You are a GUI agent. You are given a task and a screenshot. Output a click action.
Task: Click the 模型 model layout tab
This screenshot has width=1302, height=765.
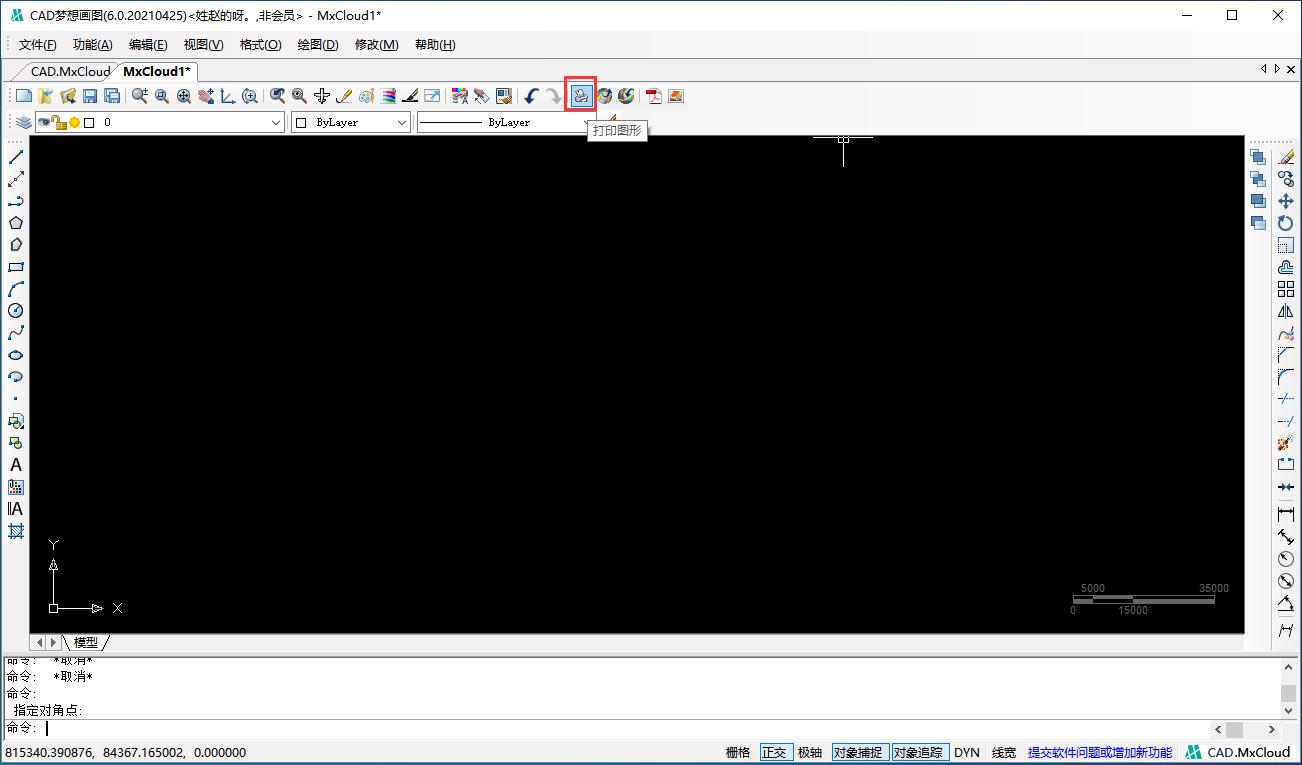point(86,642)
